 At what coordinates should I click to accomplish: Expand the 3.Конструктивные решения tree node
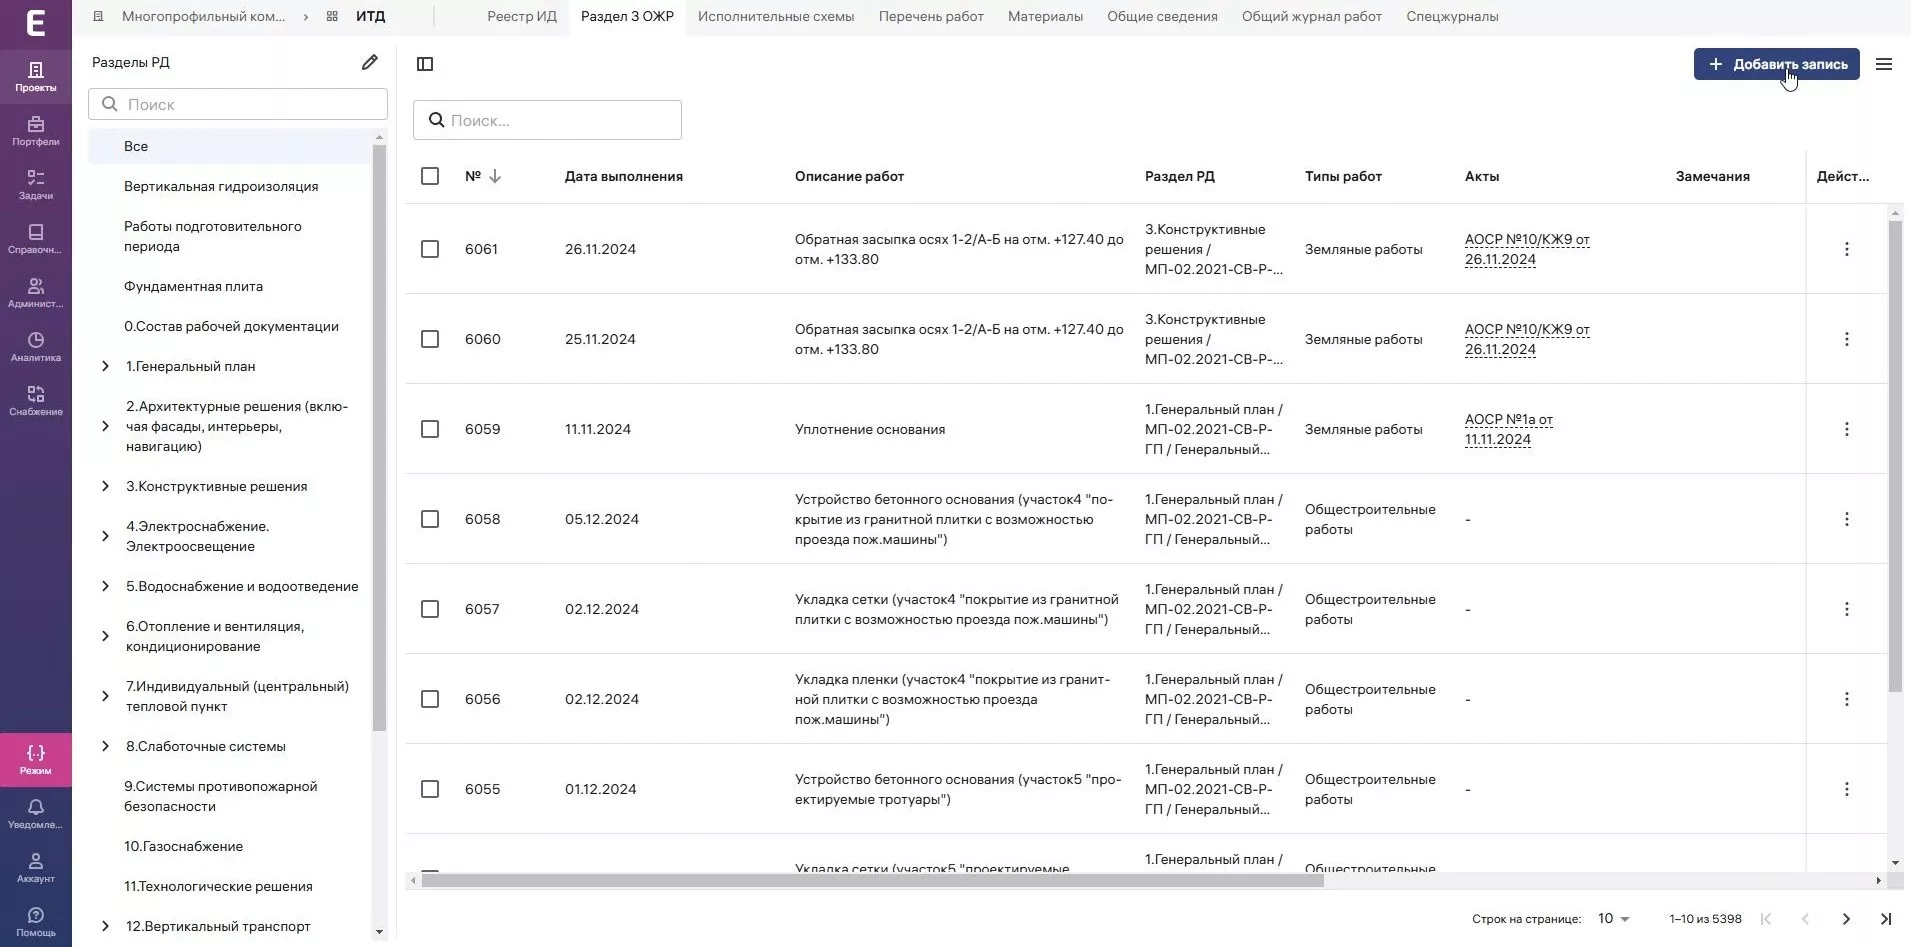tap(105, 486)
